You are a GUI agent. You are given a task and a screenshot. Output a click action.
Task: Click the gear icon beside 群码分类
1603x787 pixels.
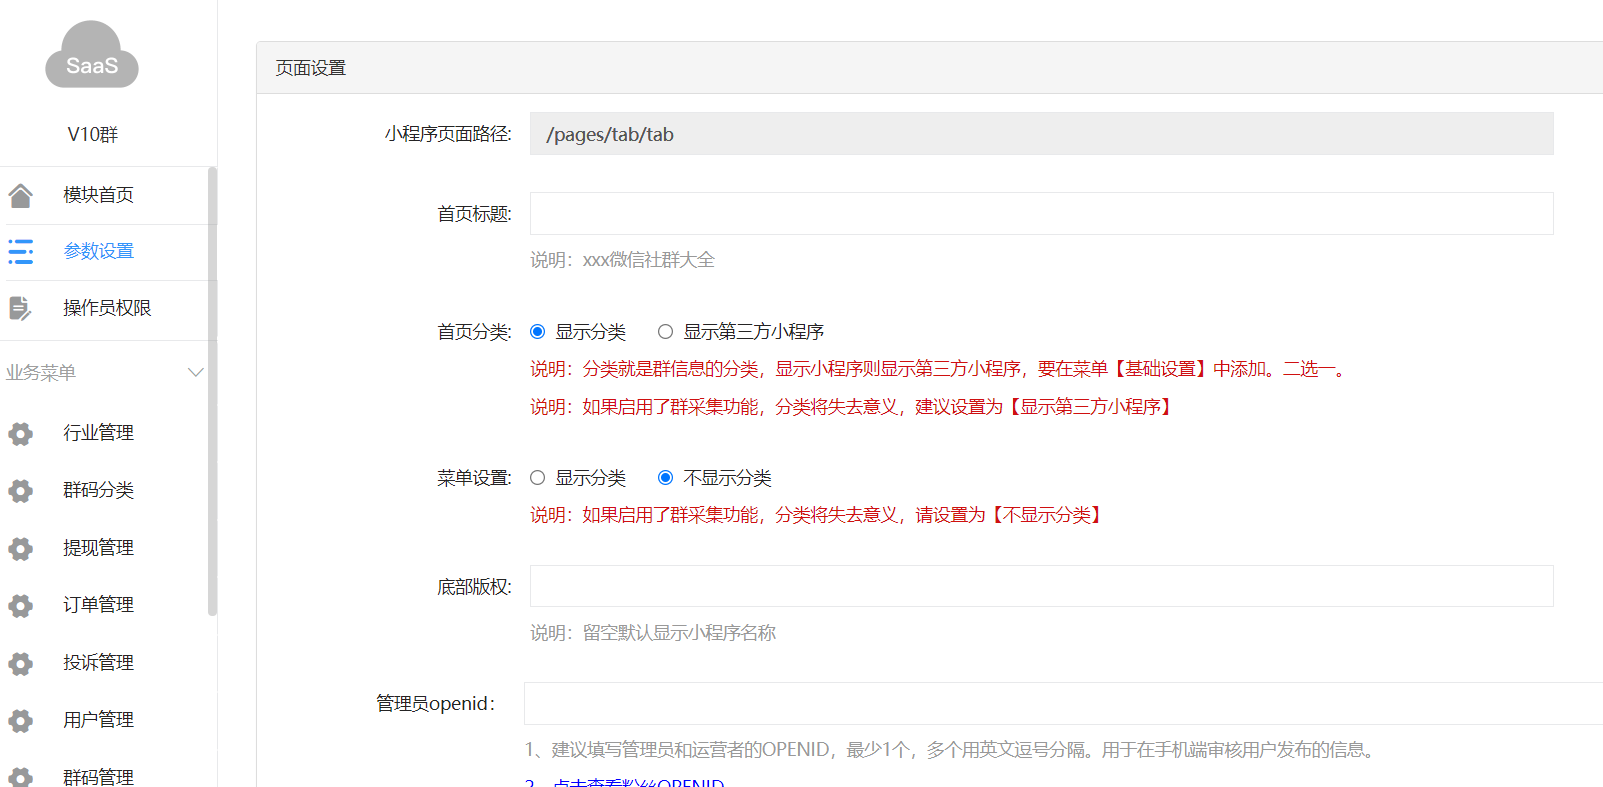pos(21,490)
